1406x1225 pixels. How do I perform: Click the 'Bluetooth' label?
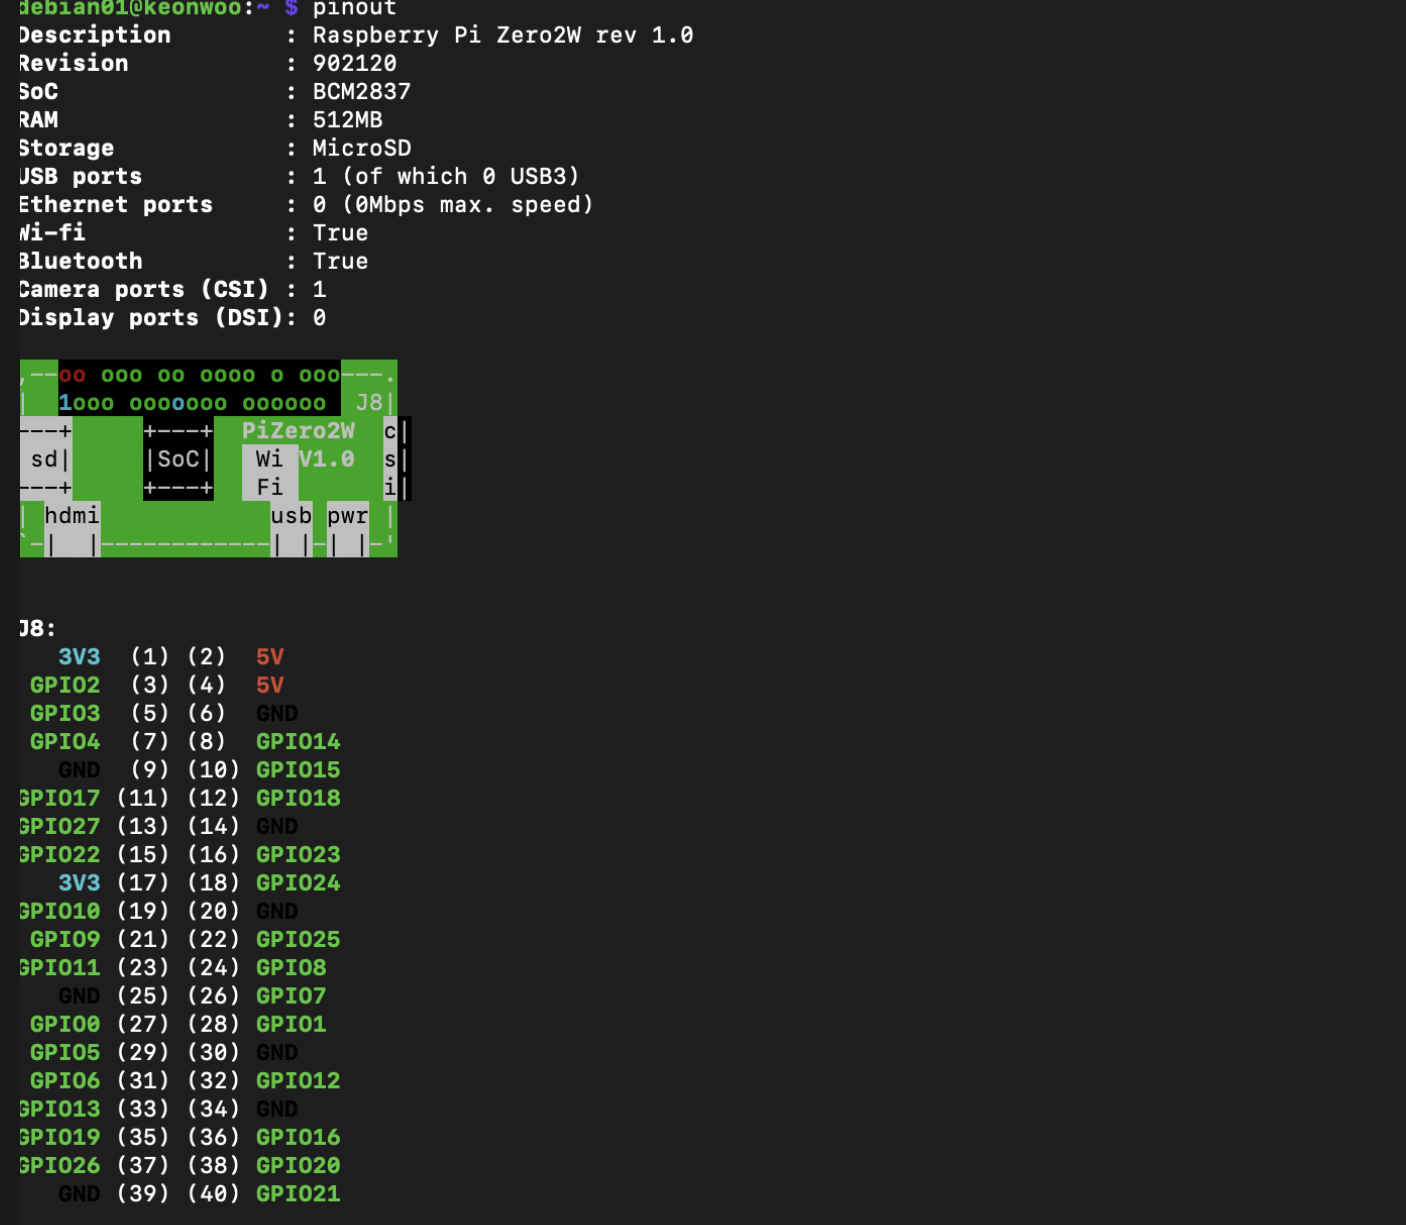[x=80, y=261]
